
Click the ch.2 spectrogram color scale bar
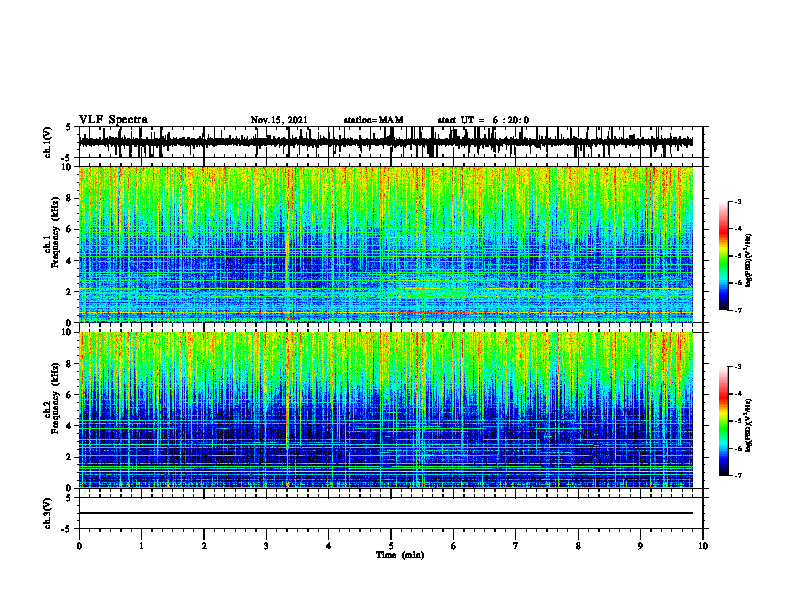(x=724, y=421)
